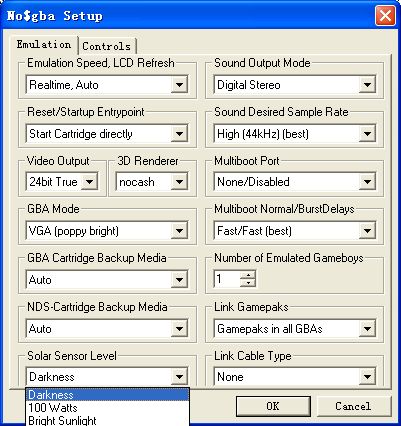Open Emulation Speed, LCD Refresh dropdown
Screen dimensions: 401x426
click(179, 85)
